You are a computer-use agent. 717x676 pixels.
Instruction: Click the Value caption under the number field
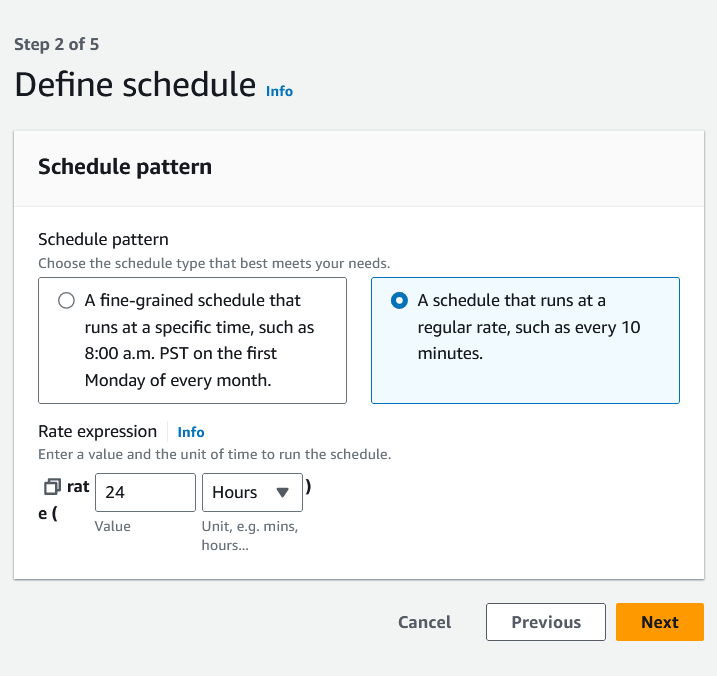(x=112, y=526)
